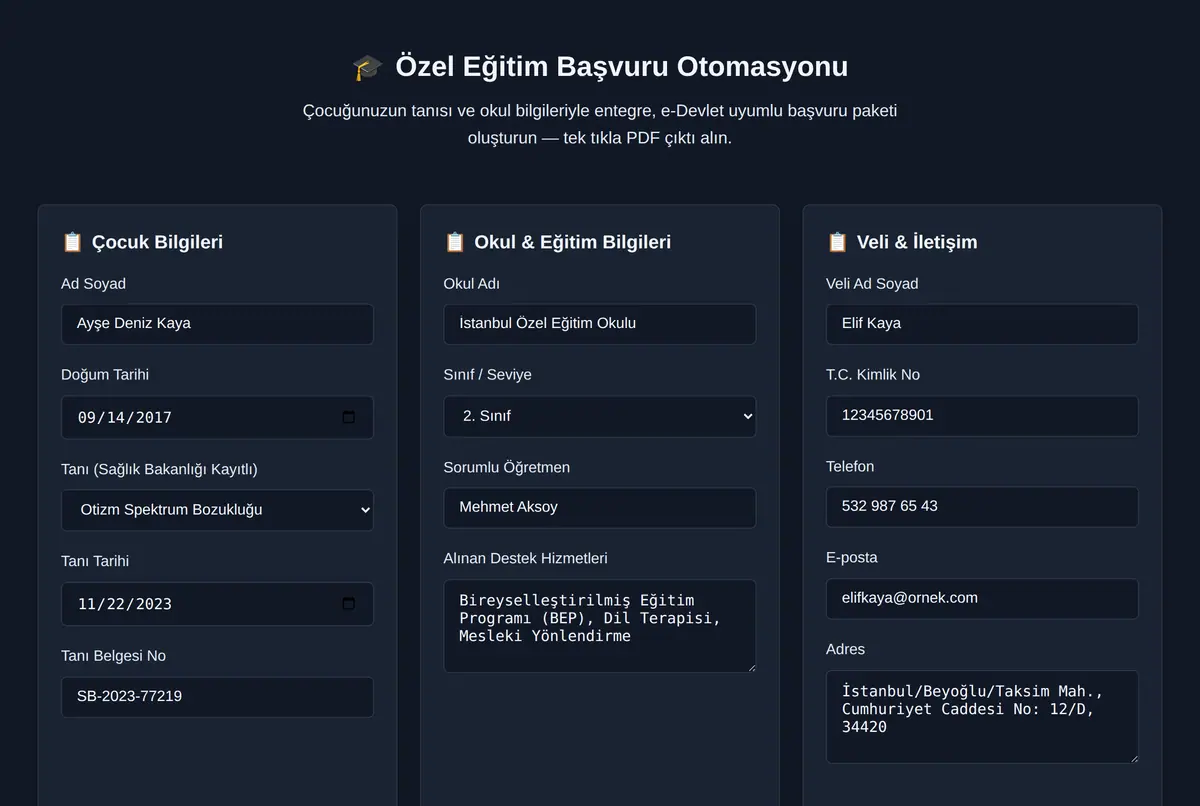
Task: Click the Okul Adı input field
Action: tap(600, 324)
